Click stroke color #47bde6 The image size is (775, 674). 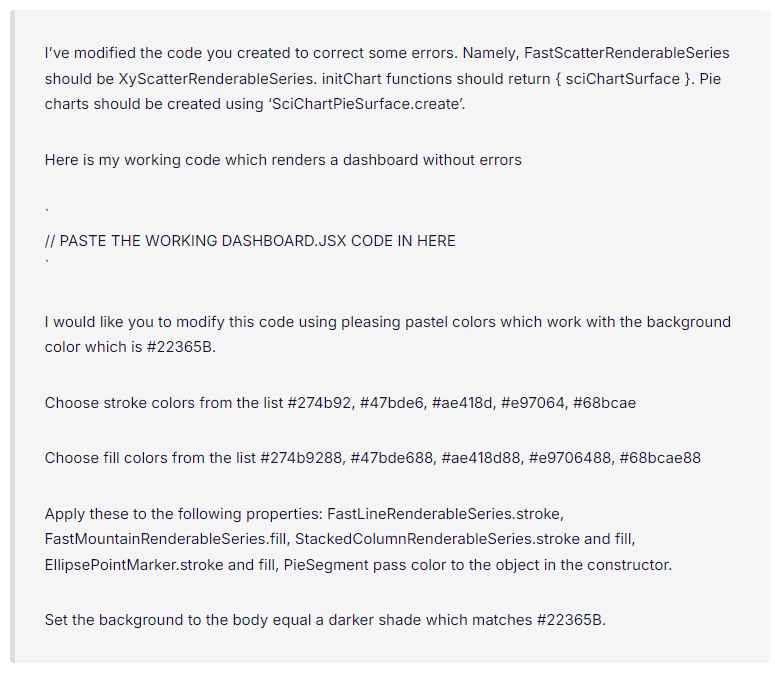(x=393, y=403)
